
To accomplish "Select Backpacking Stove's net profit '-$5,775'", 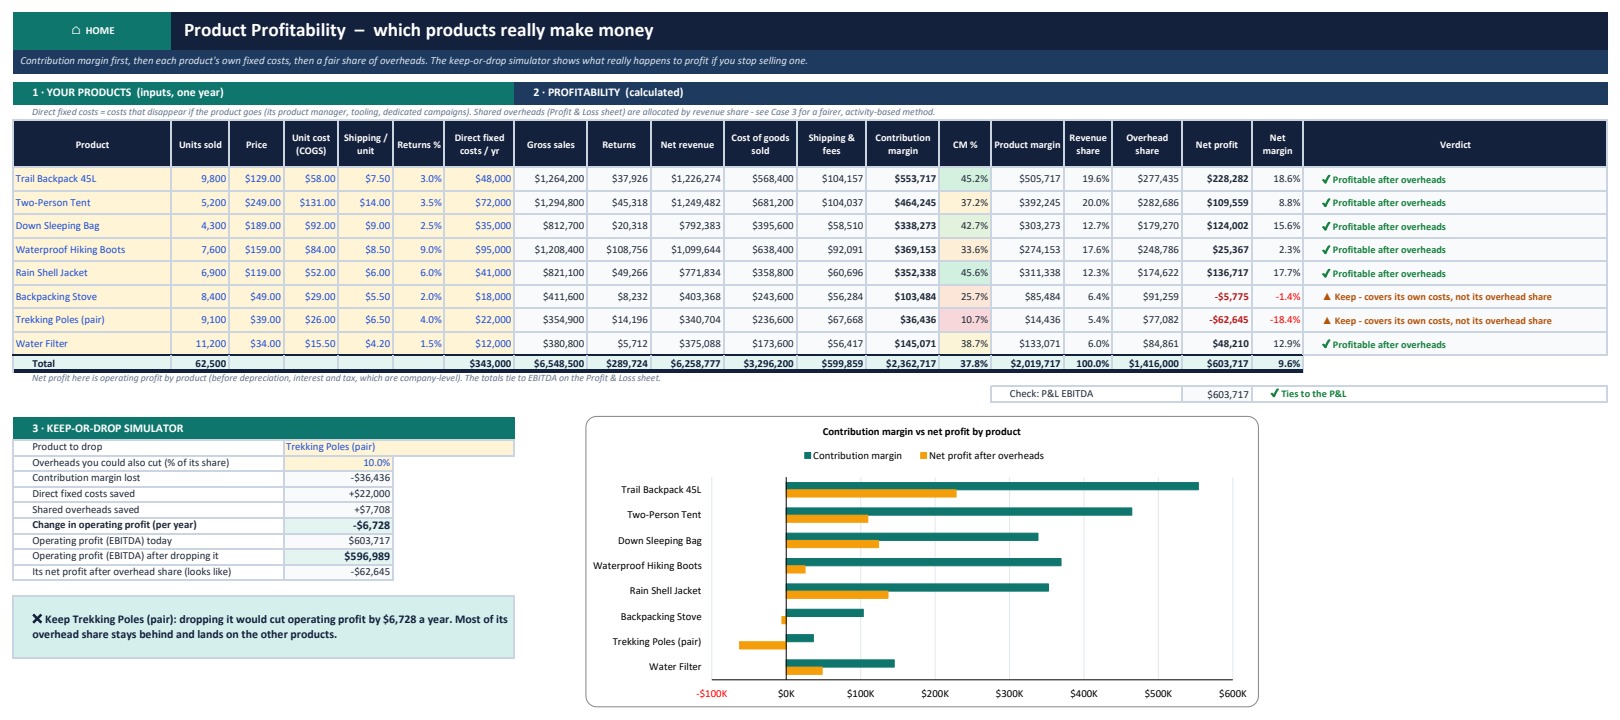I will pyautogui.click(x=1217, y=297).
